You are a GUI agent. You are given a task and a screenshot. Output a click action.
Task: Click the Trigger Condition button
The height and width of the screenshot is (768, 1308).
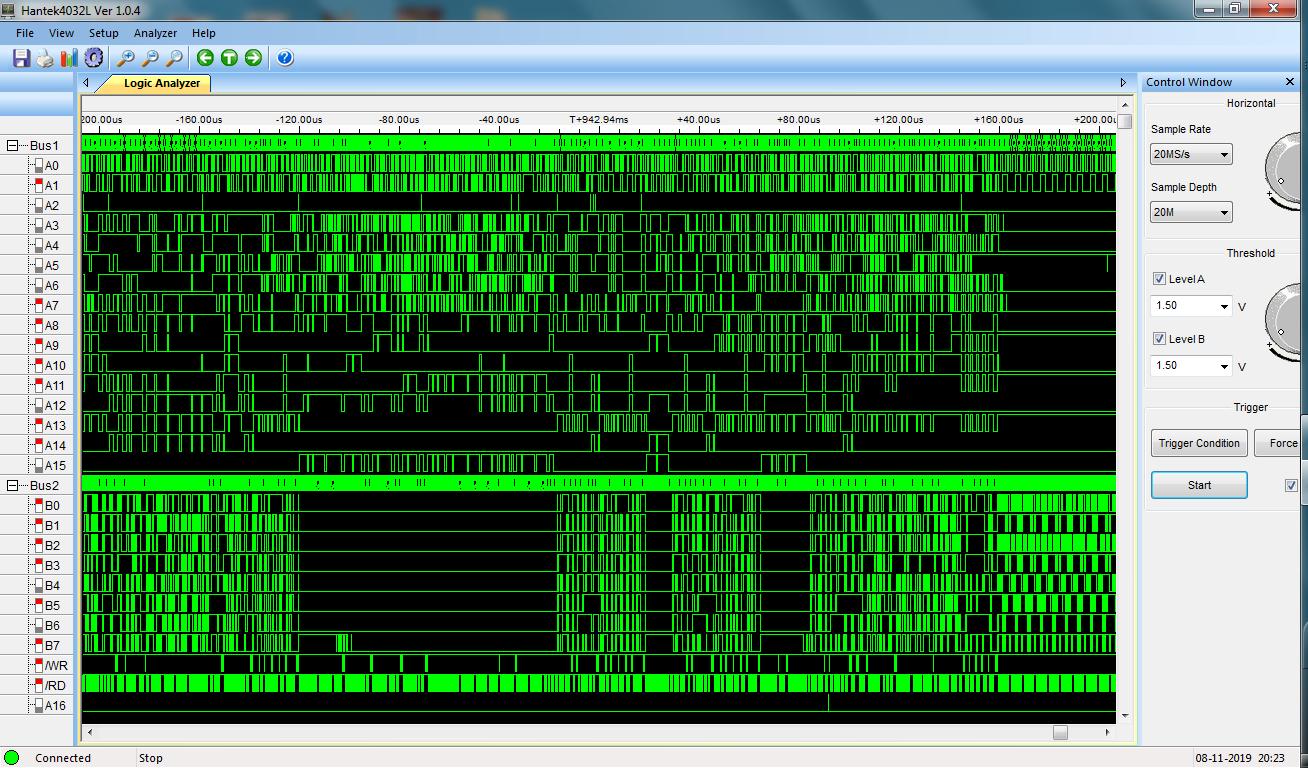(1198, 443)
